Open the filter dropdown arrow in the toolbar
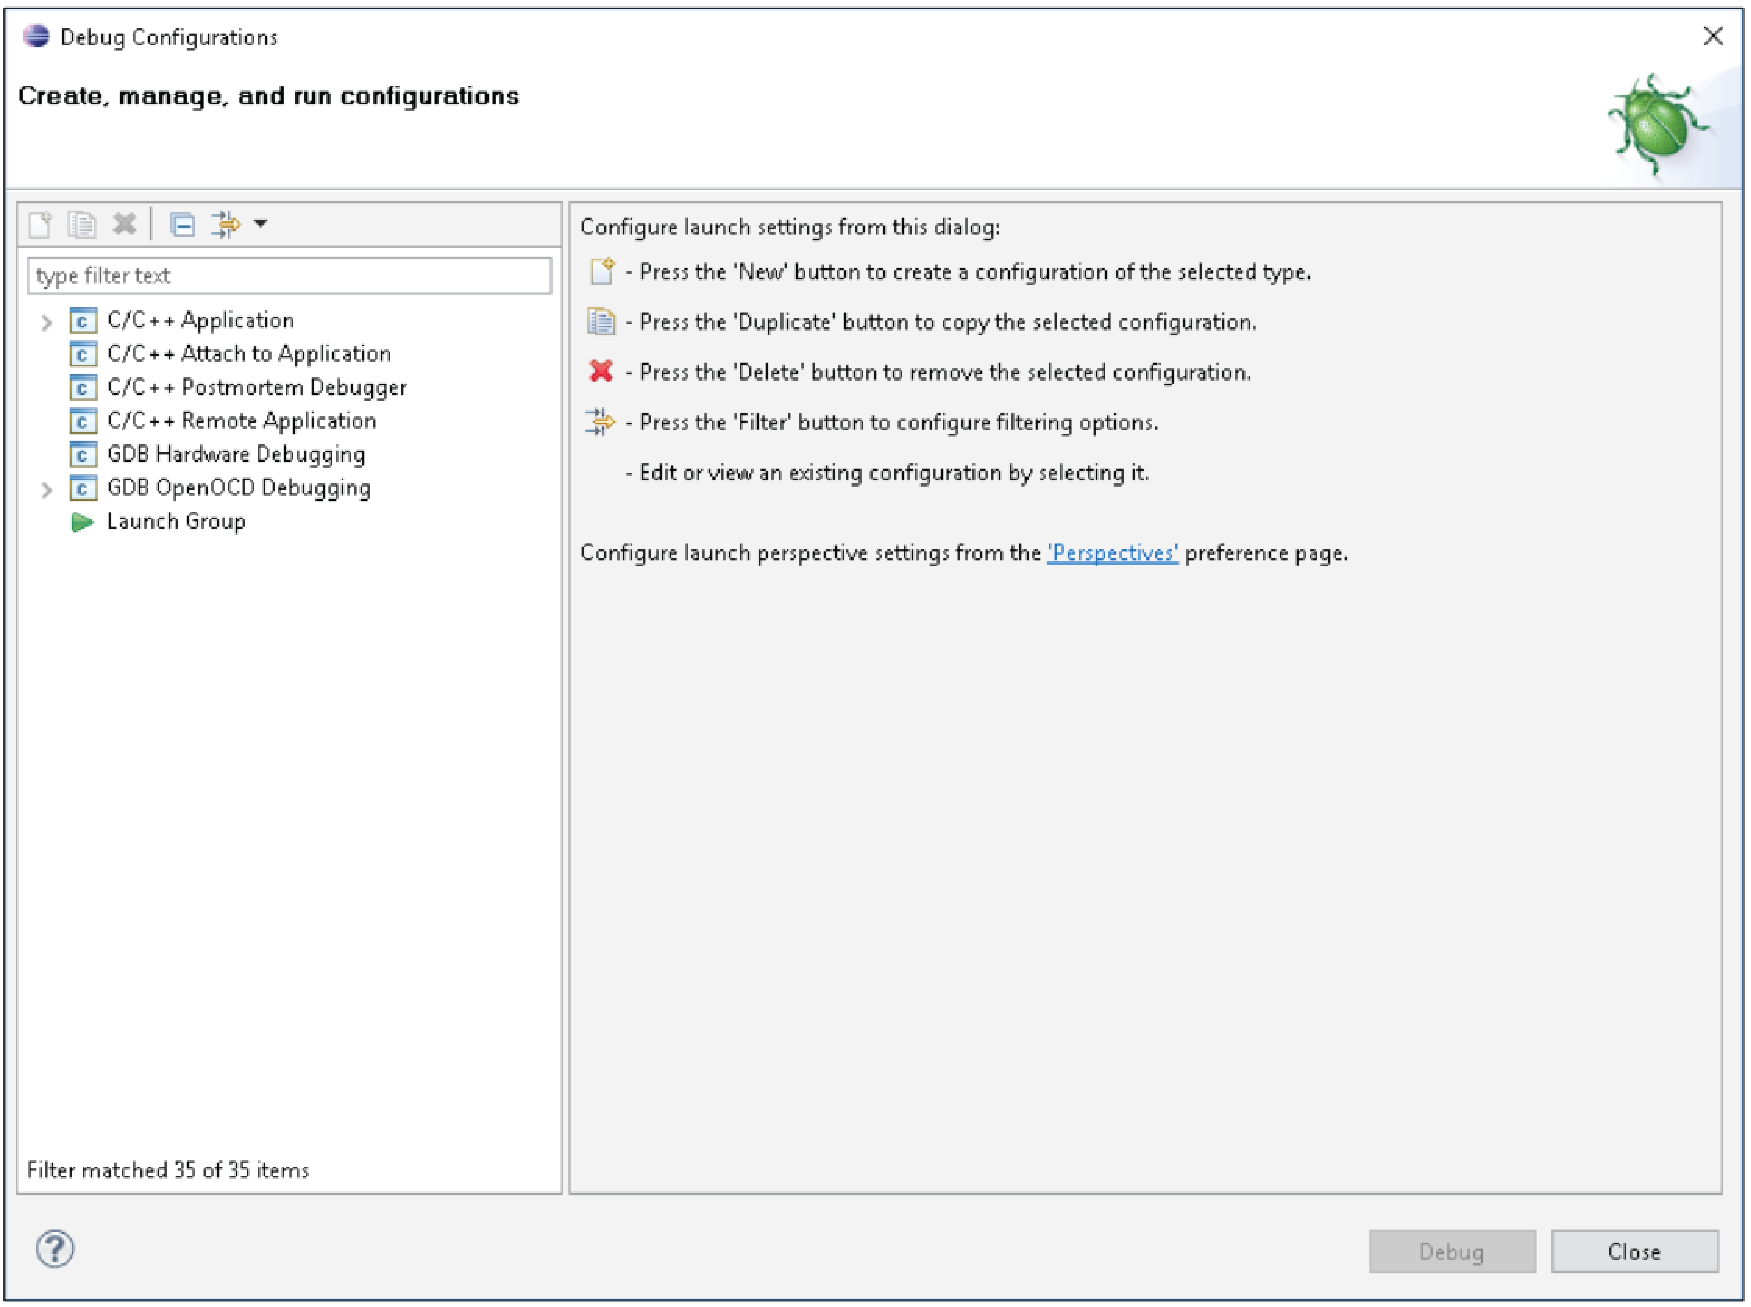Screen dimensions: 1751x1307 tap(261, 224)
